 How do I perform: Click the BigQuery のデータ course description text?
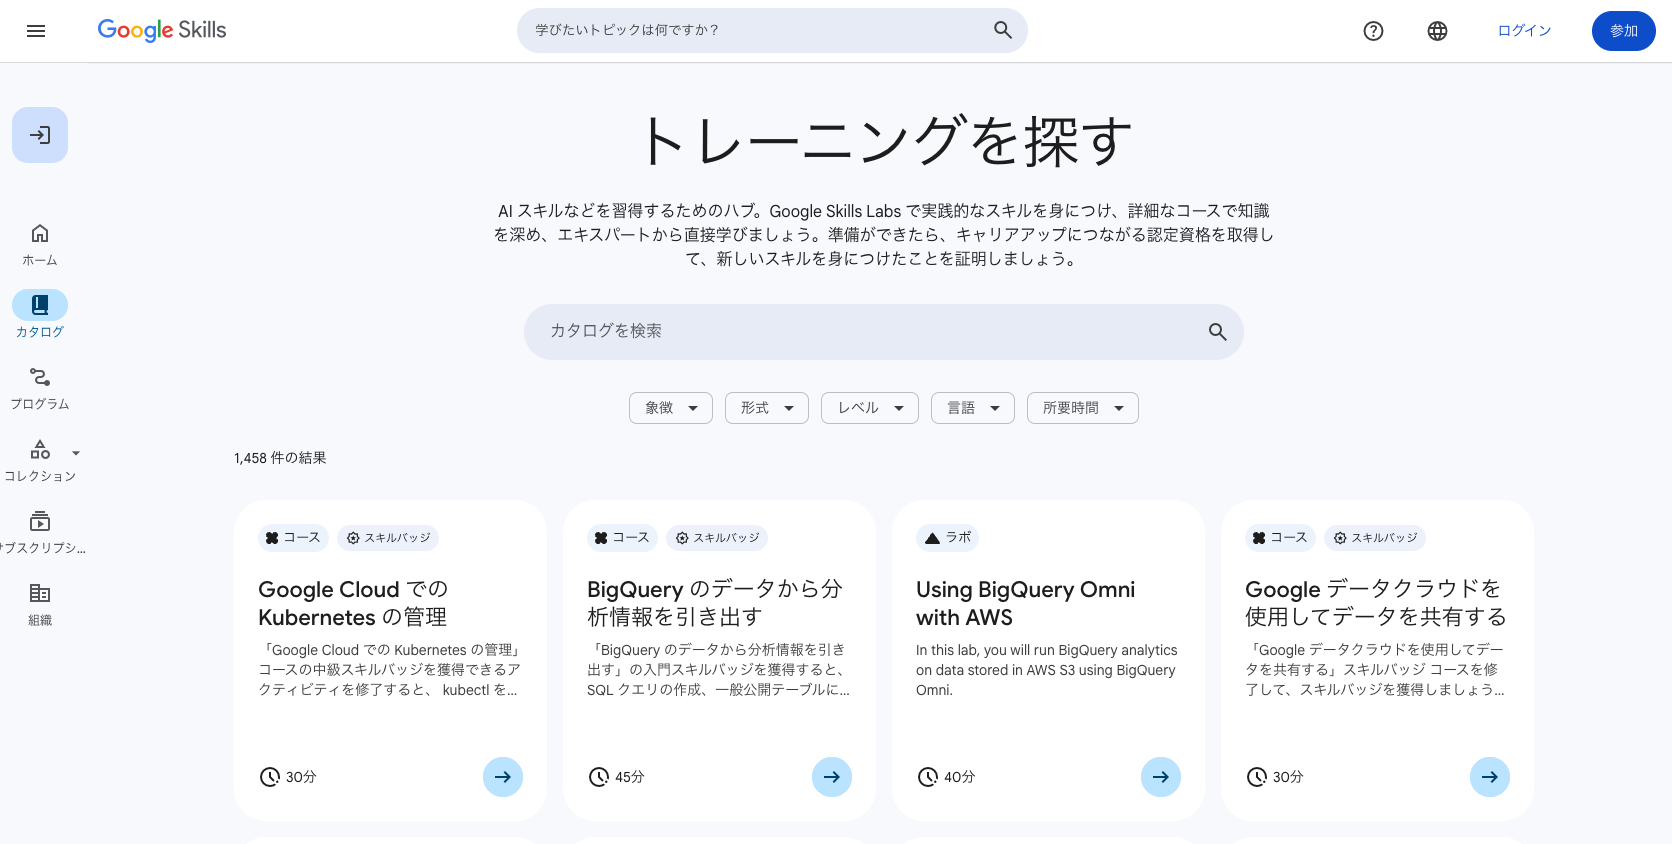[x=719, y=670]
